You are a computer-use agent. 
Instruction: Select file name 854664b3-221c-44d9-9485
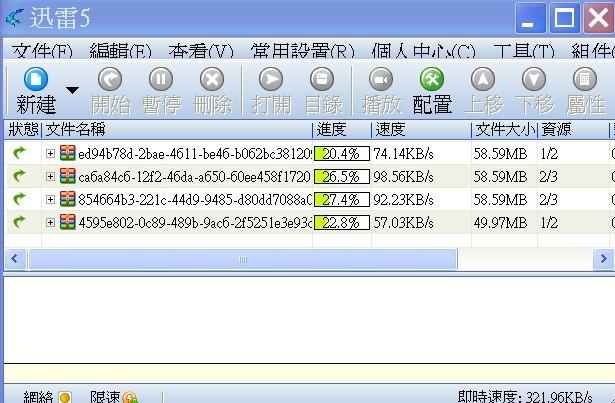click(x=195, y=200)
